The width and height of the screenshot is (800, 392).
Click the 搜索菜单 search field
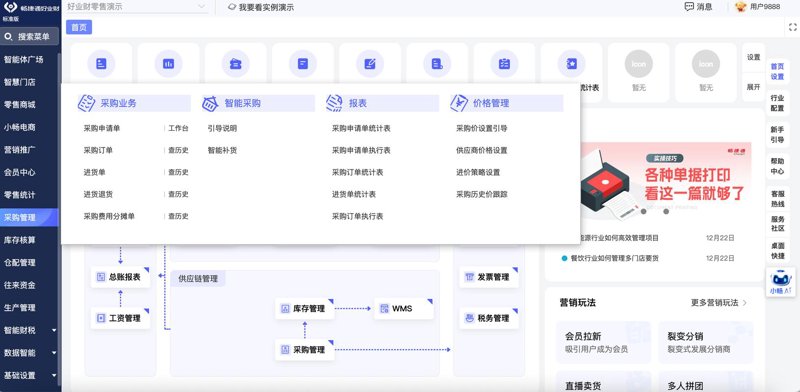click(x=30, y=37)
